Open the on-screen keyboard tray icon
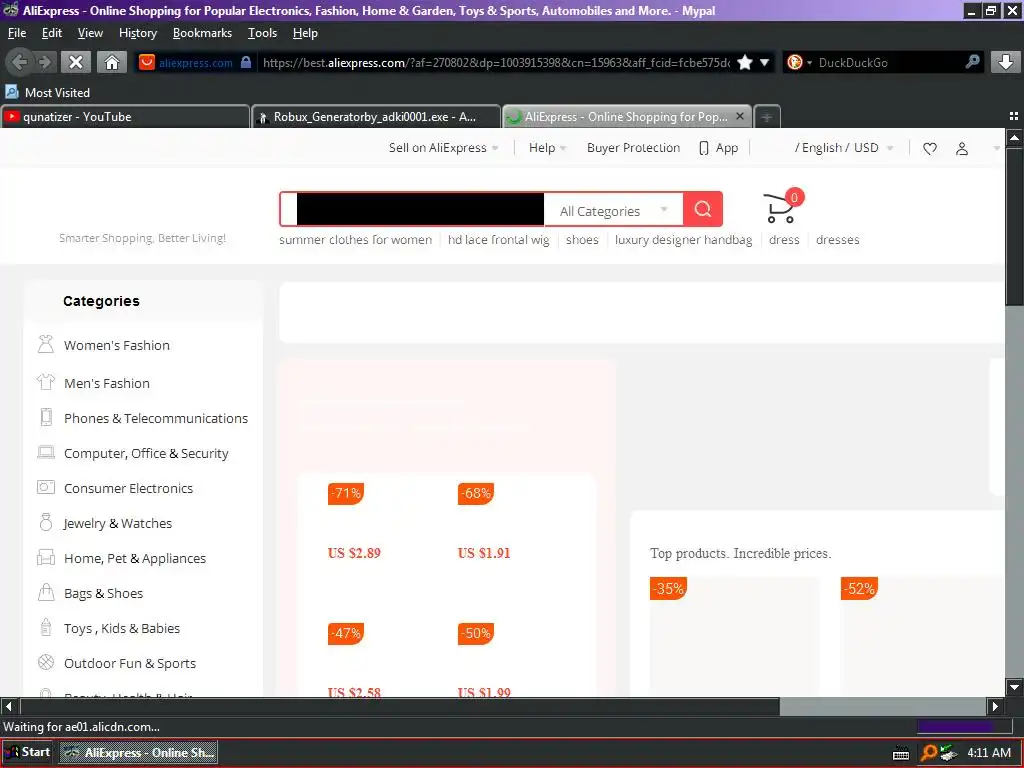Image resolution: width=1024 pixels, height=768 pixels. 901,754
